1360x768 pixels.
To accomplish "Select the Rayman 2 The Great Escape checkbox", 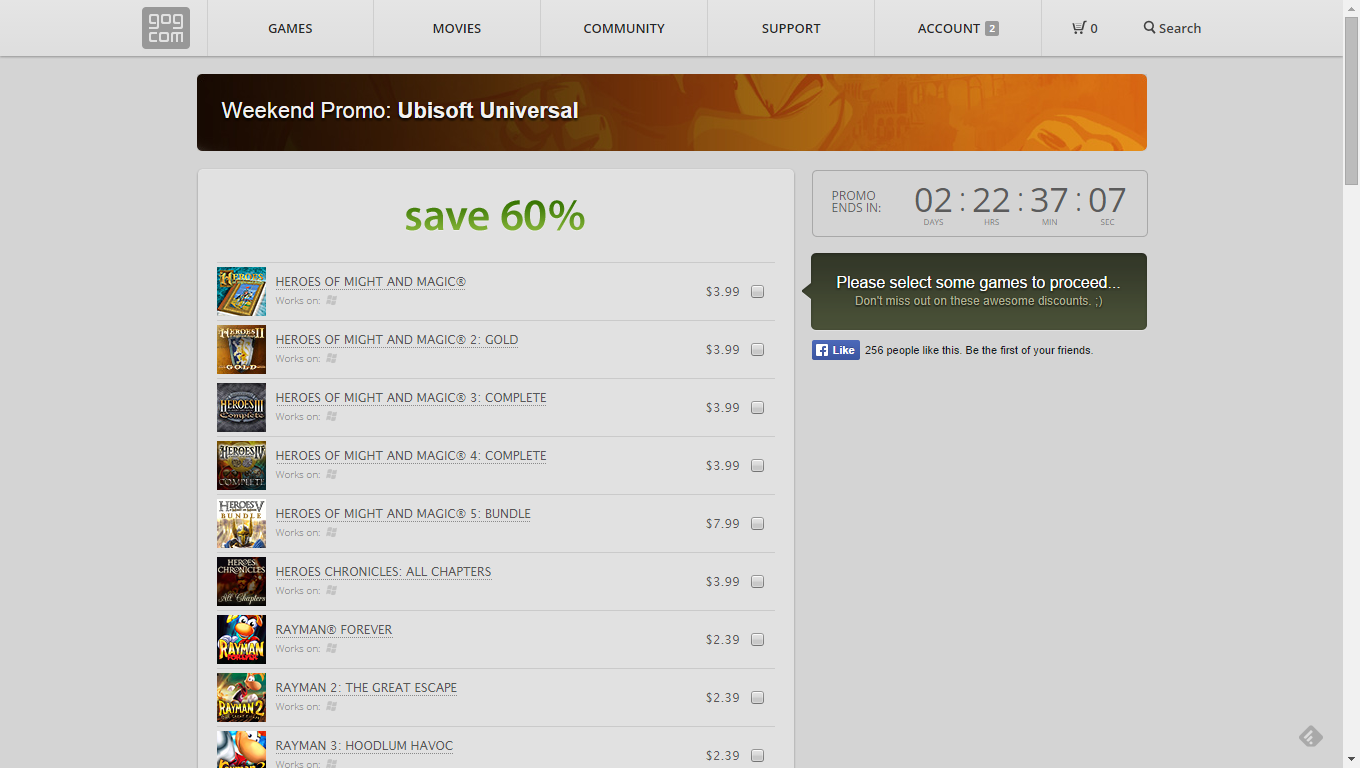I will click(x=757, y=697).
